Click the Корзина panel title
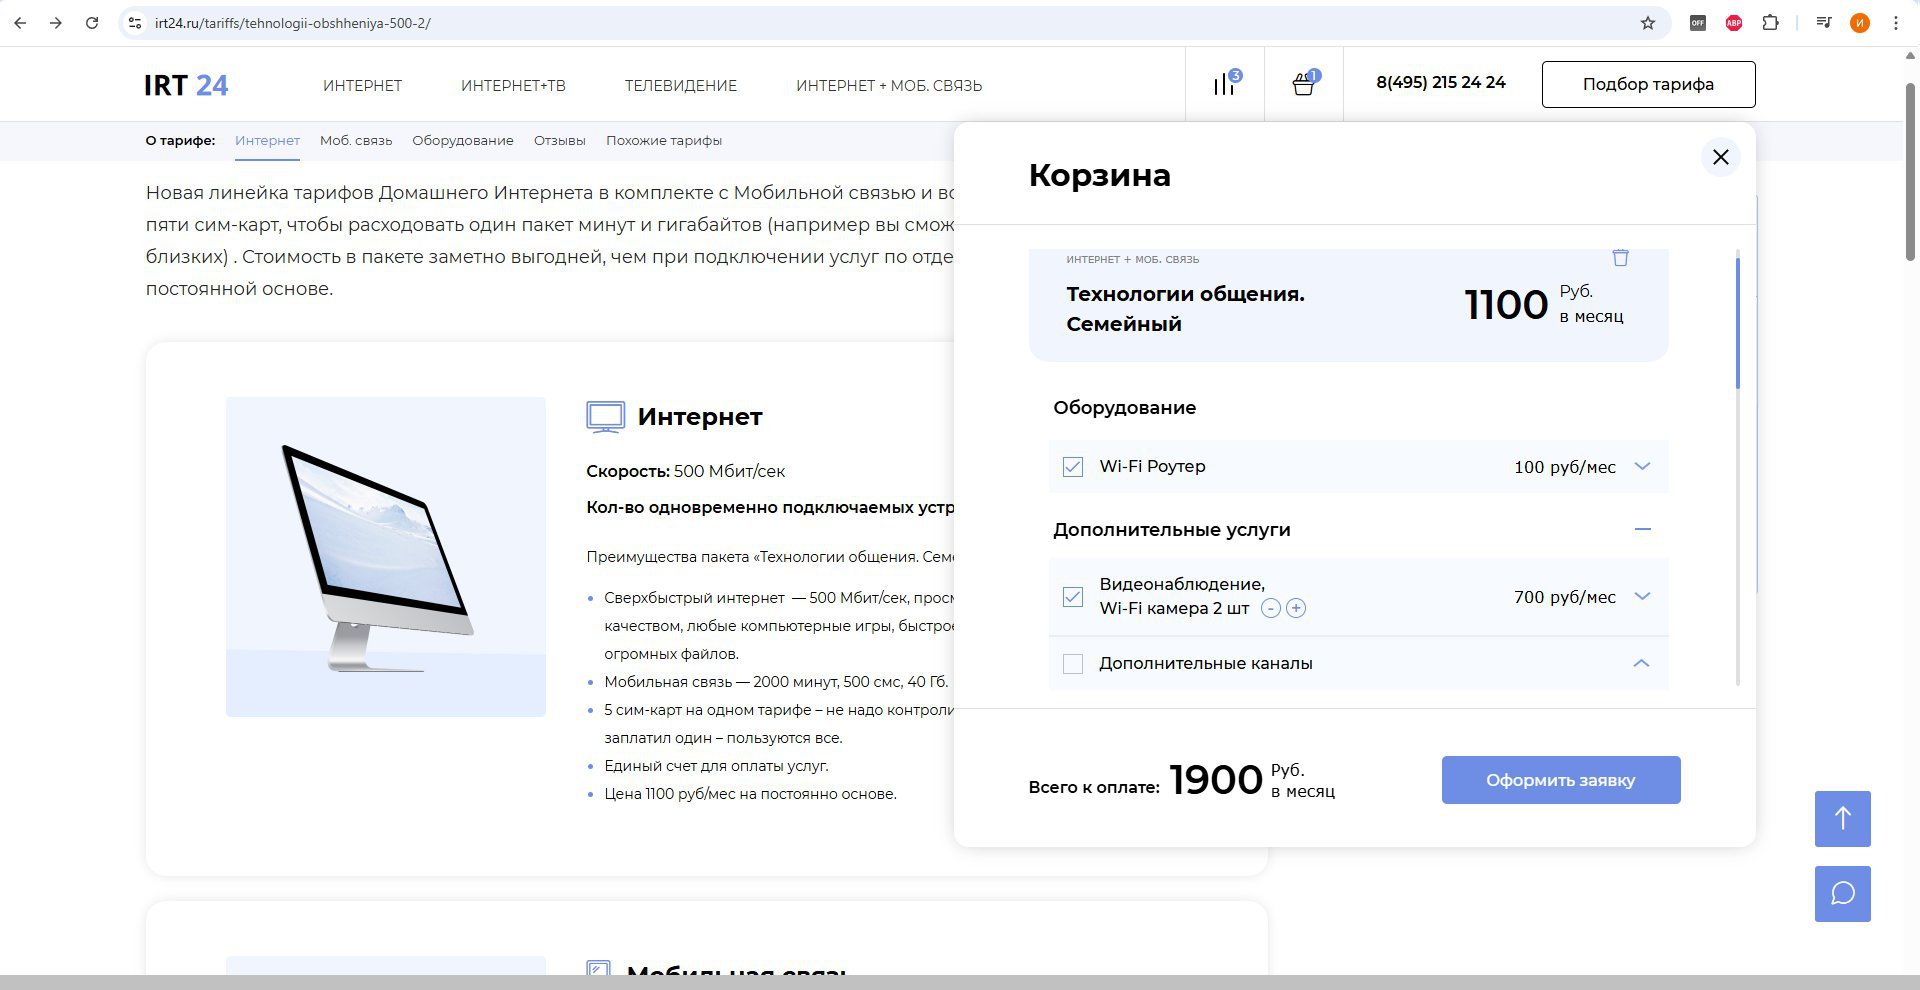1920x990 pixels. (x=1100, y=175)
